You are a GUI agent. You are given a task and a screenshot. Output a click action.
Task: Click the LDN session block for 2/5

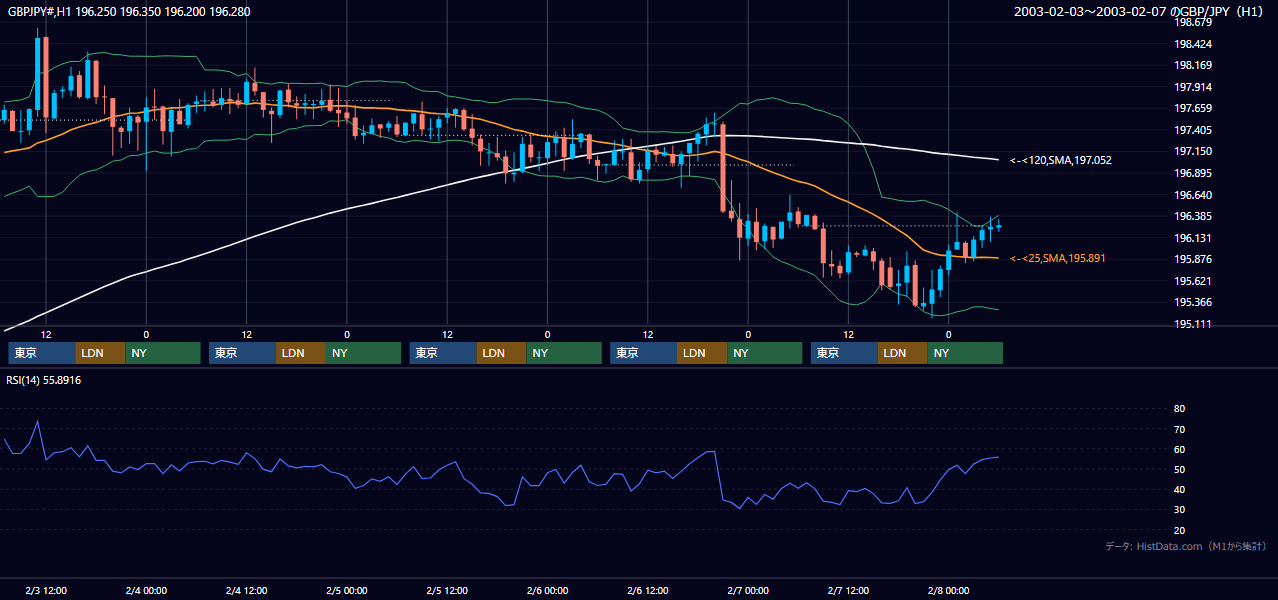point(502,353)
